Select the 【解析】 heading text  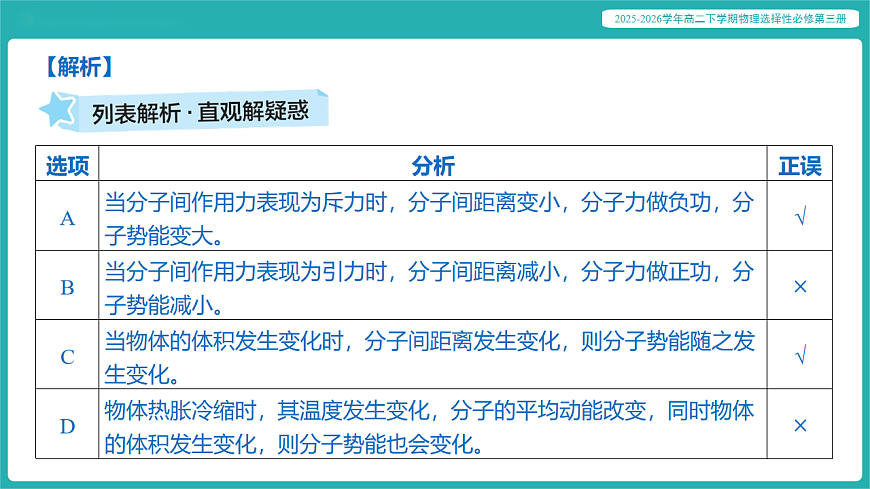tap(78, 67)
